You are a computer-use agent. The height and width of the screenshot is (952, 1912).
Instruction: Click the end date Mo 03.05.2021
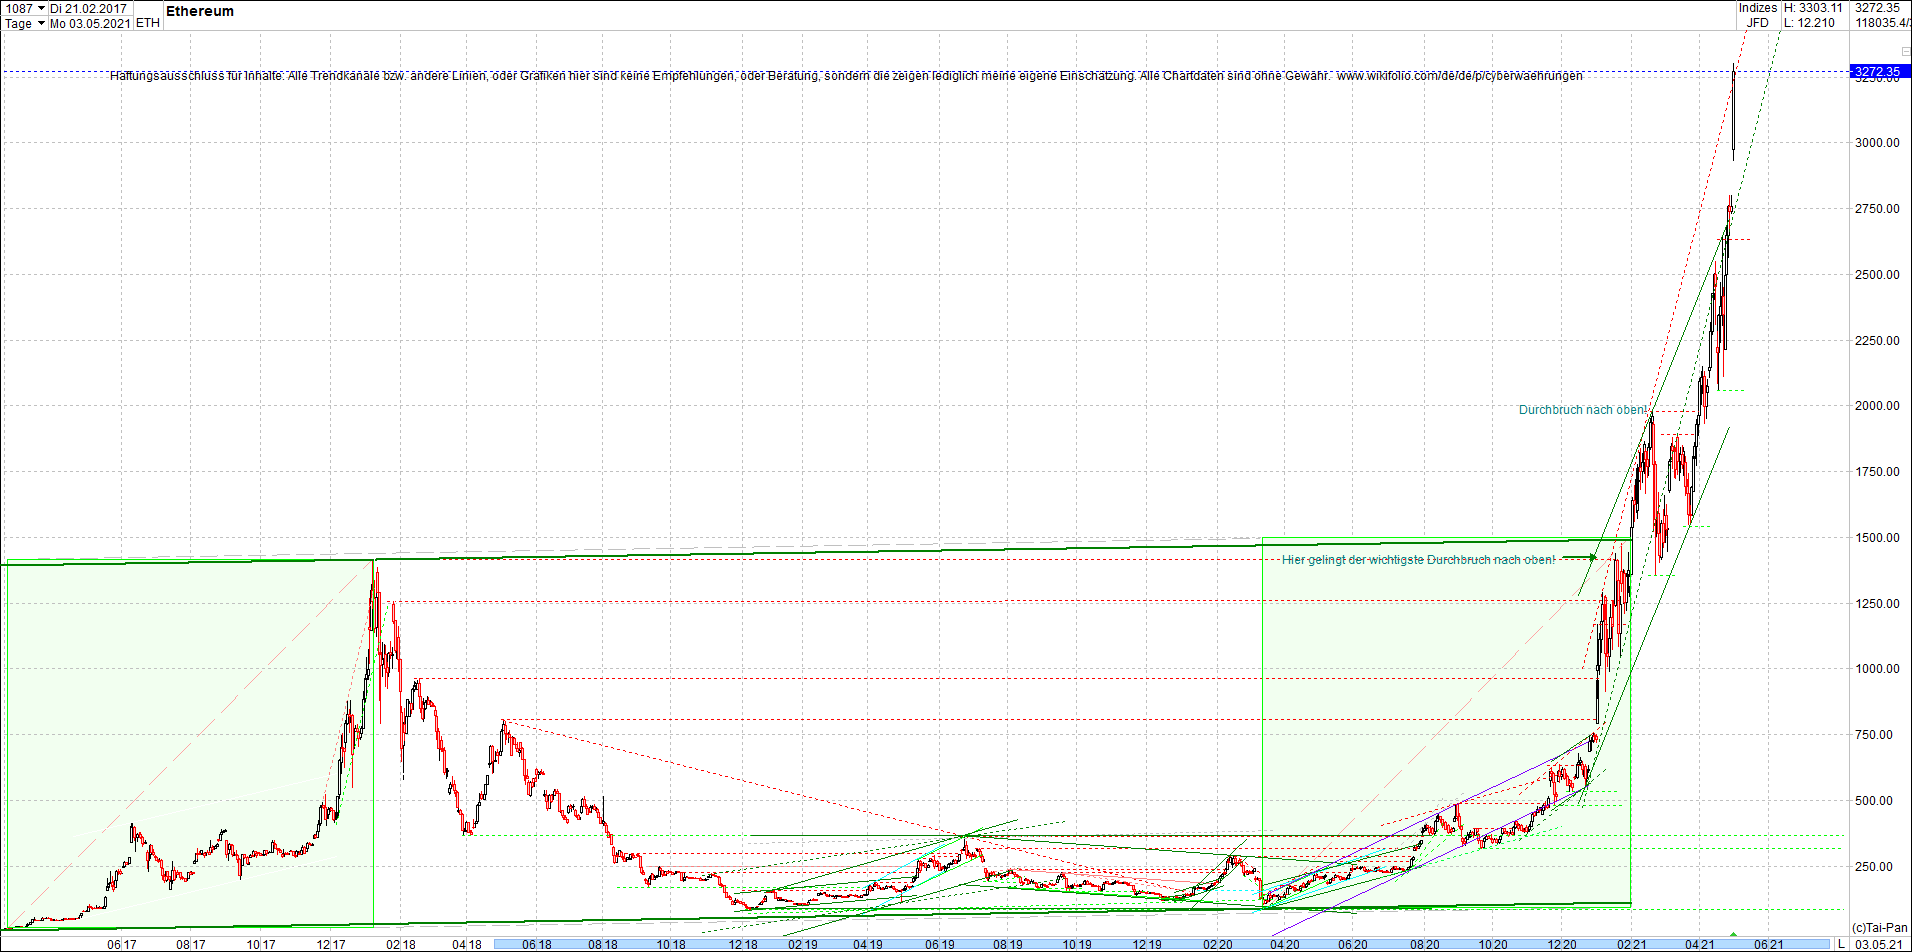point(90,23)
